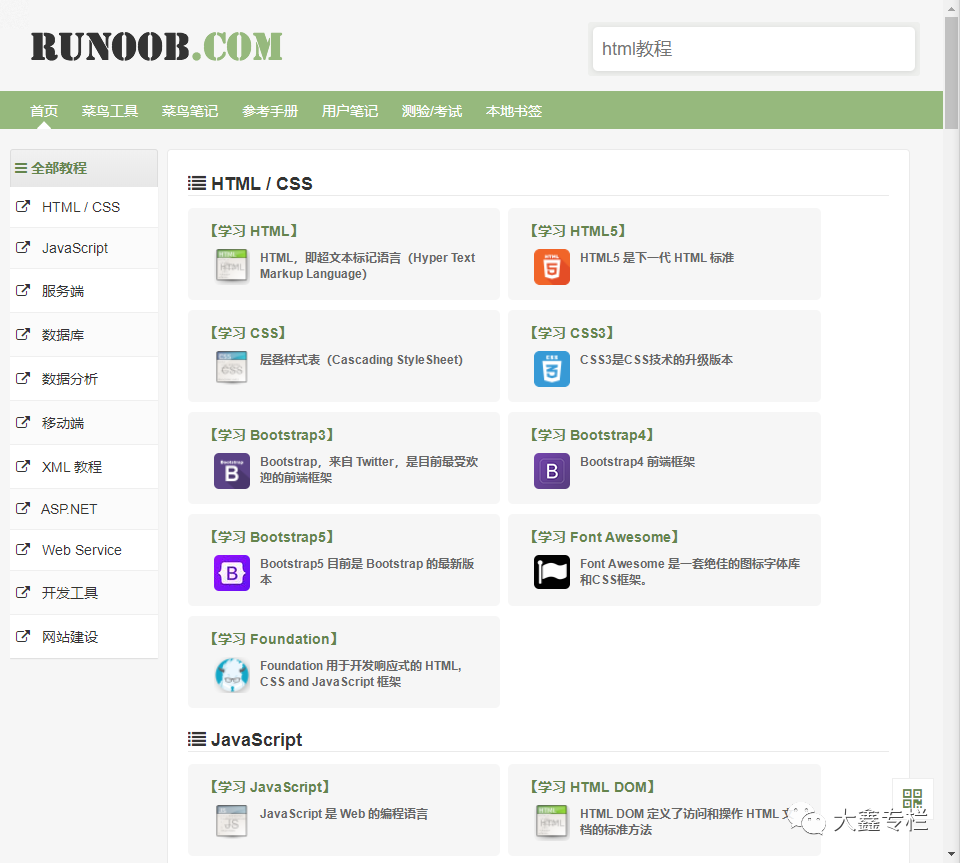The width and height of the screenshot is (960, 863).
Task: Open the 测验/考试 nav item
Action: 432,111
